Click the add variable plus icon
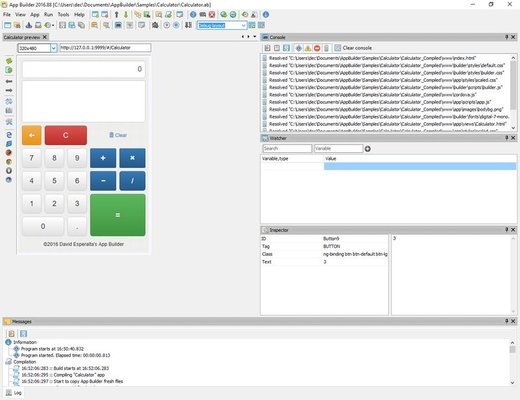The height and width of the screenshot is (400, 520). 368,149
